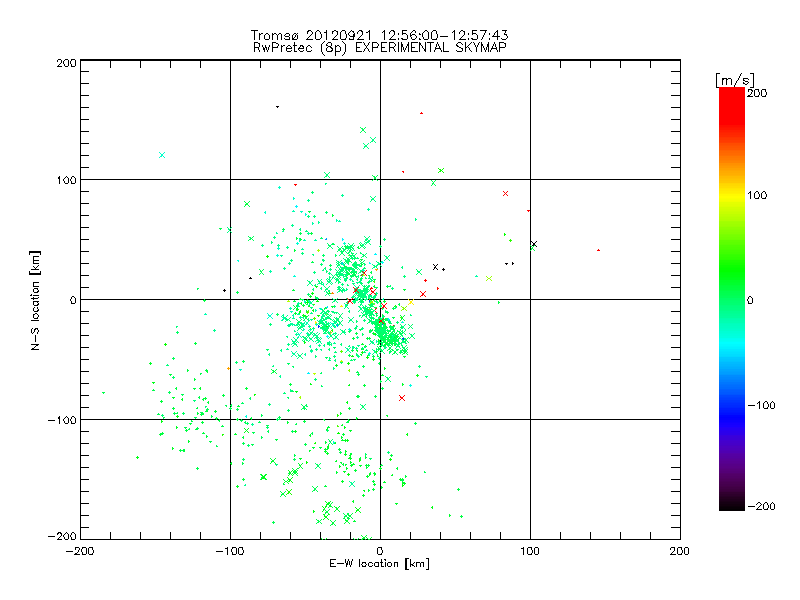The width and height of the screenshot is (800, 600).
Task: Click the y-axis tick label '100'
Action: point(66,180)
